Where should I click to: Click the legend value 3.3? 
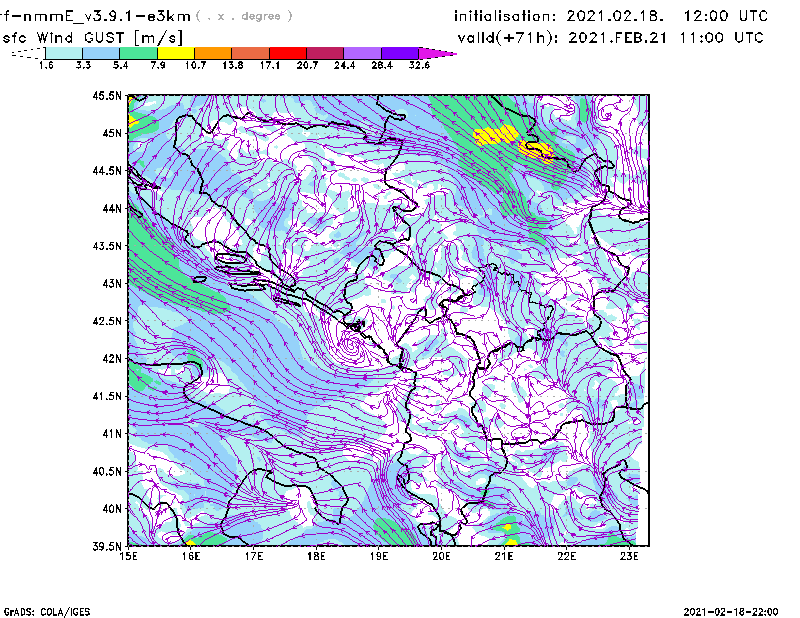click(83, 65)
